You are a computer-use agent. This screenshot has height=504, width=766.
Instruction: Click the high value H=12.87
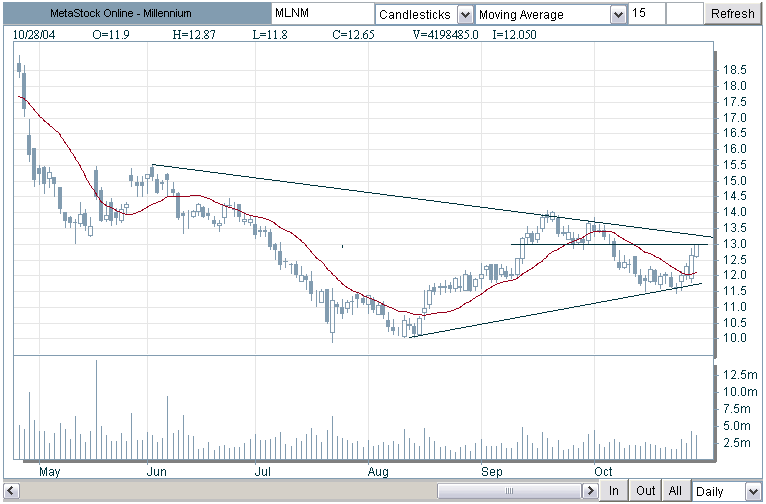pos(194,35)
